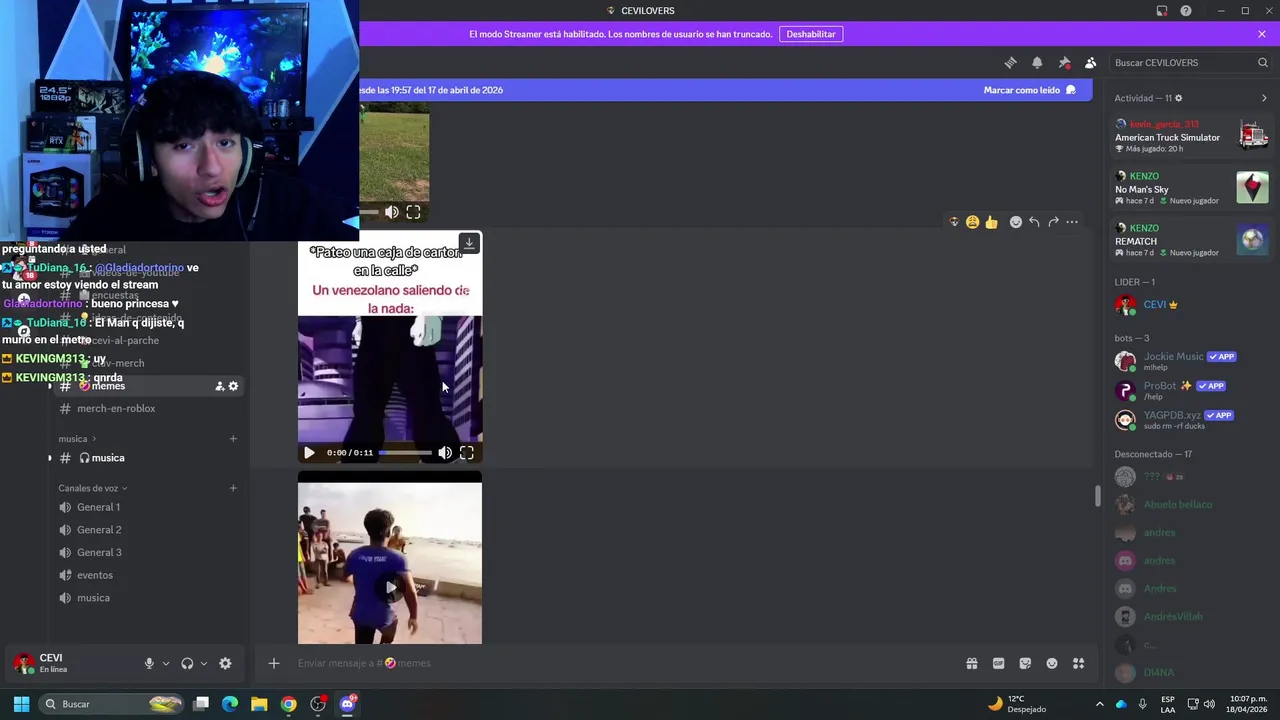Open more message options (three dots)
The width and height of the screenshot is (1280, 720).
tap(1072, 222)
